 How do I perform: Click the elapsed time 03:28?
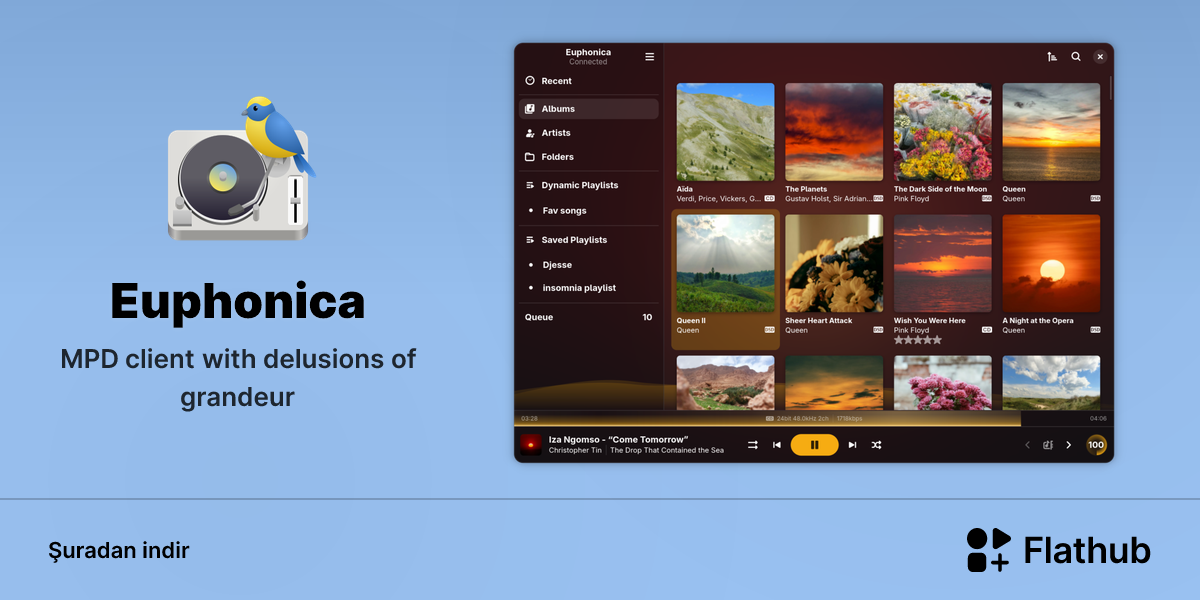[x=529, y=418]
